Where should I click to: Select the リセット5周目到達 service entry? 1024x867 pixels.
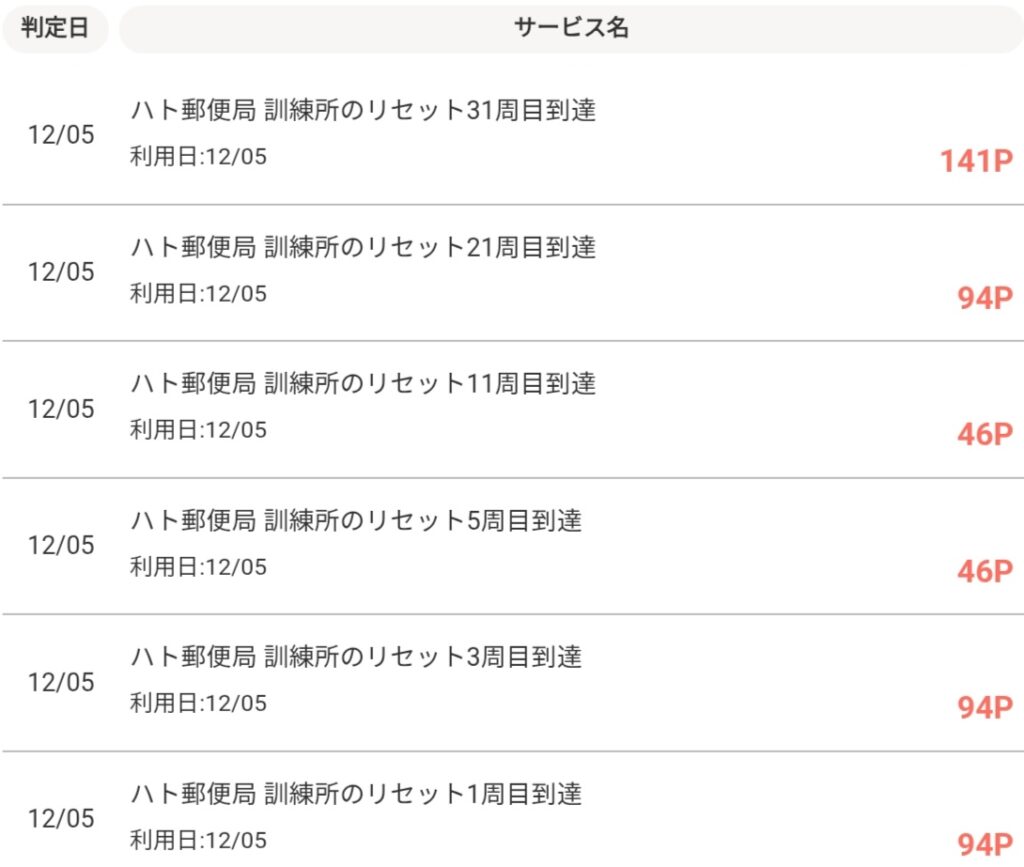(356, 520)
